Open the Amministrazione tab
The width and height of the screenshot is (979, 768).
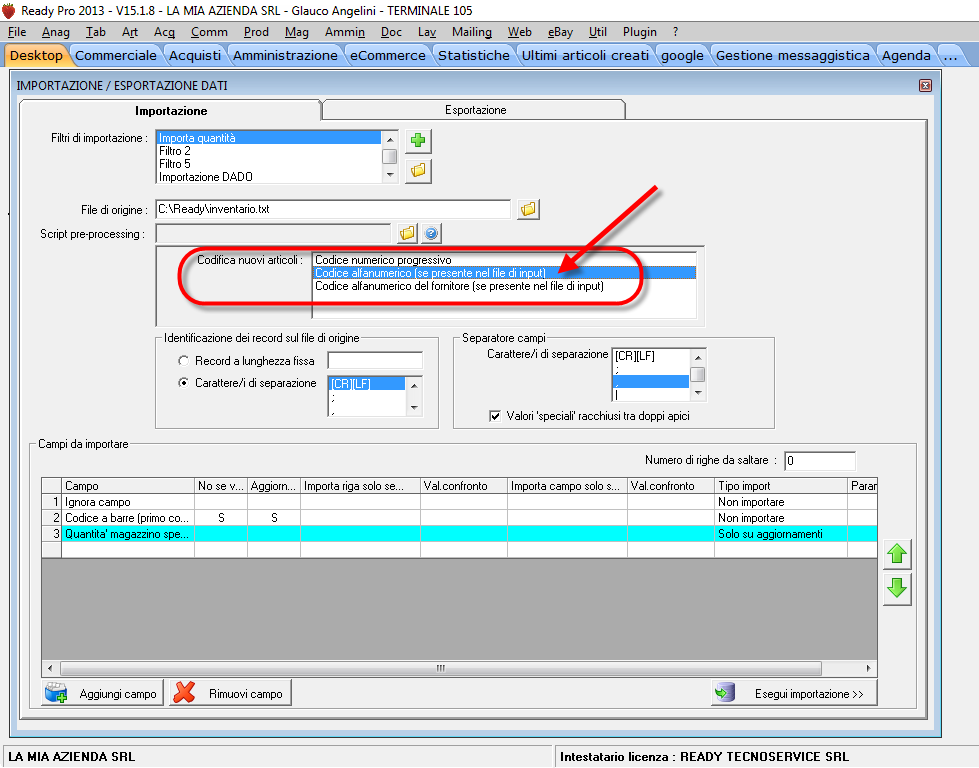tap(285, 56)
